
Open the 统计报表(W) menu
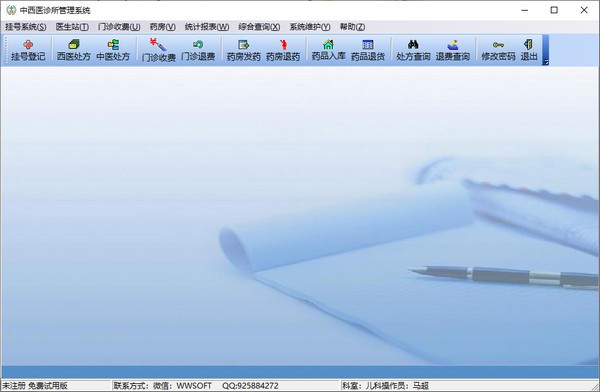click(207, 27)
